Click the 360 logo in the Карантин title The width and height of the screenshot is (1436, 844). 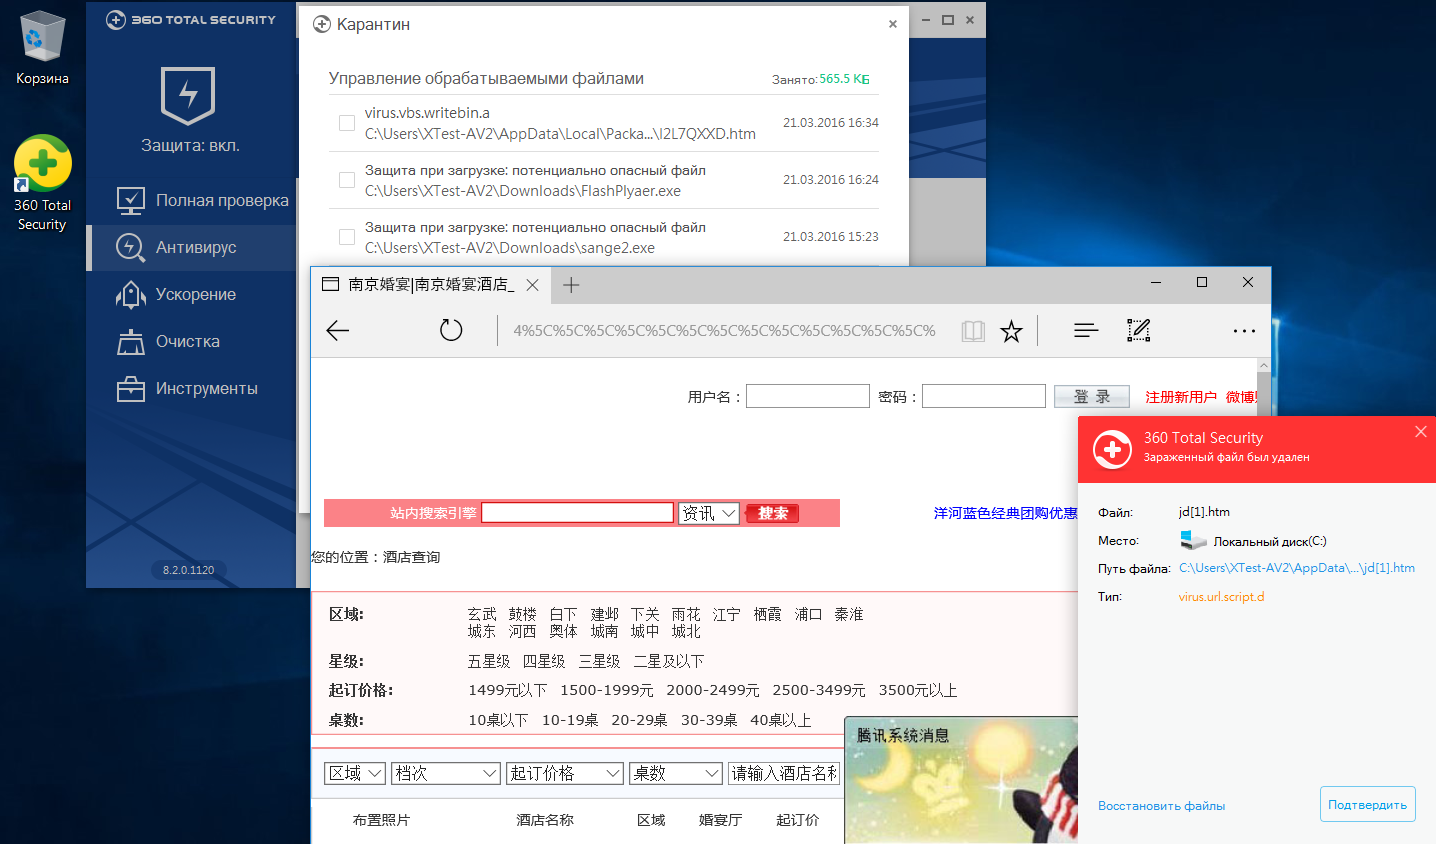[322, 24]
